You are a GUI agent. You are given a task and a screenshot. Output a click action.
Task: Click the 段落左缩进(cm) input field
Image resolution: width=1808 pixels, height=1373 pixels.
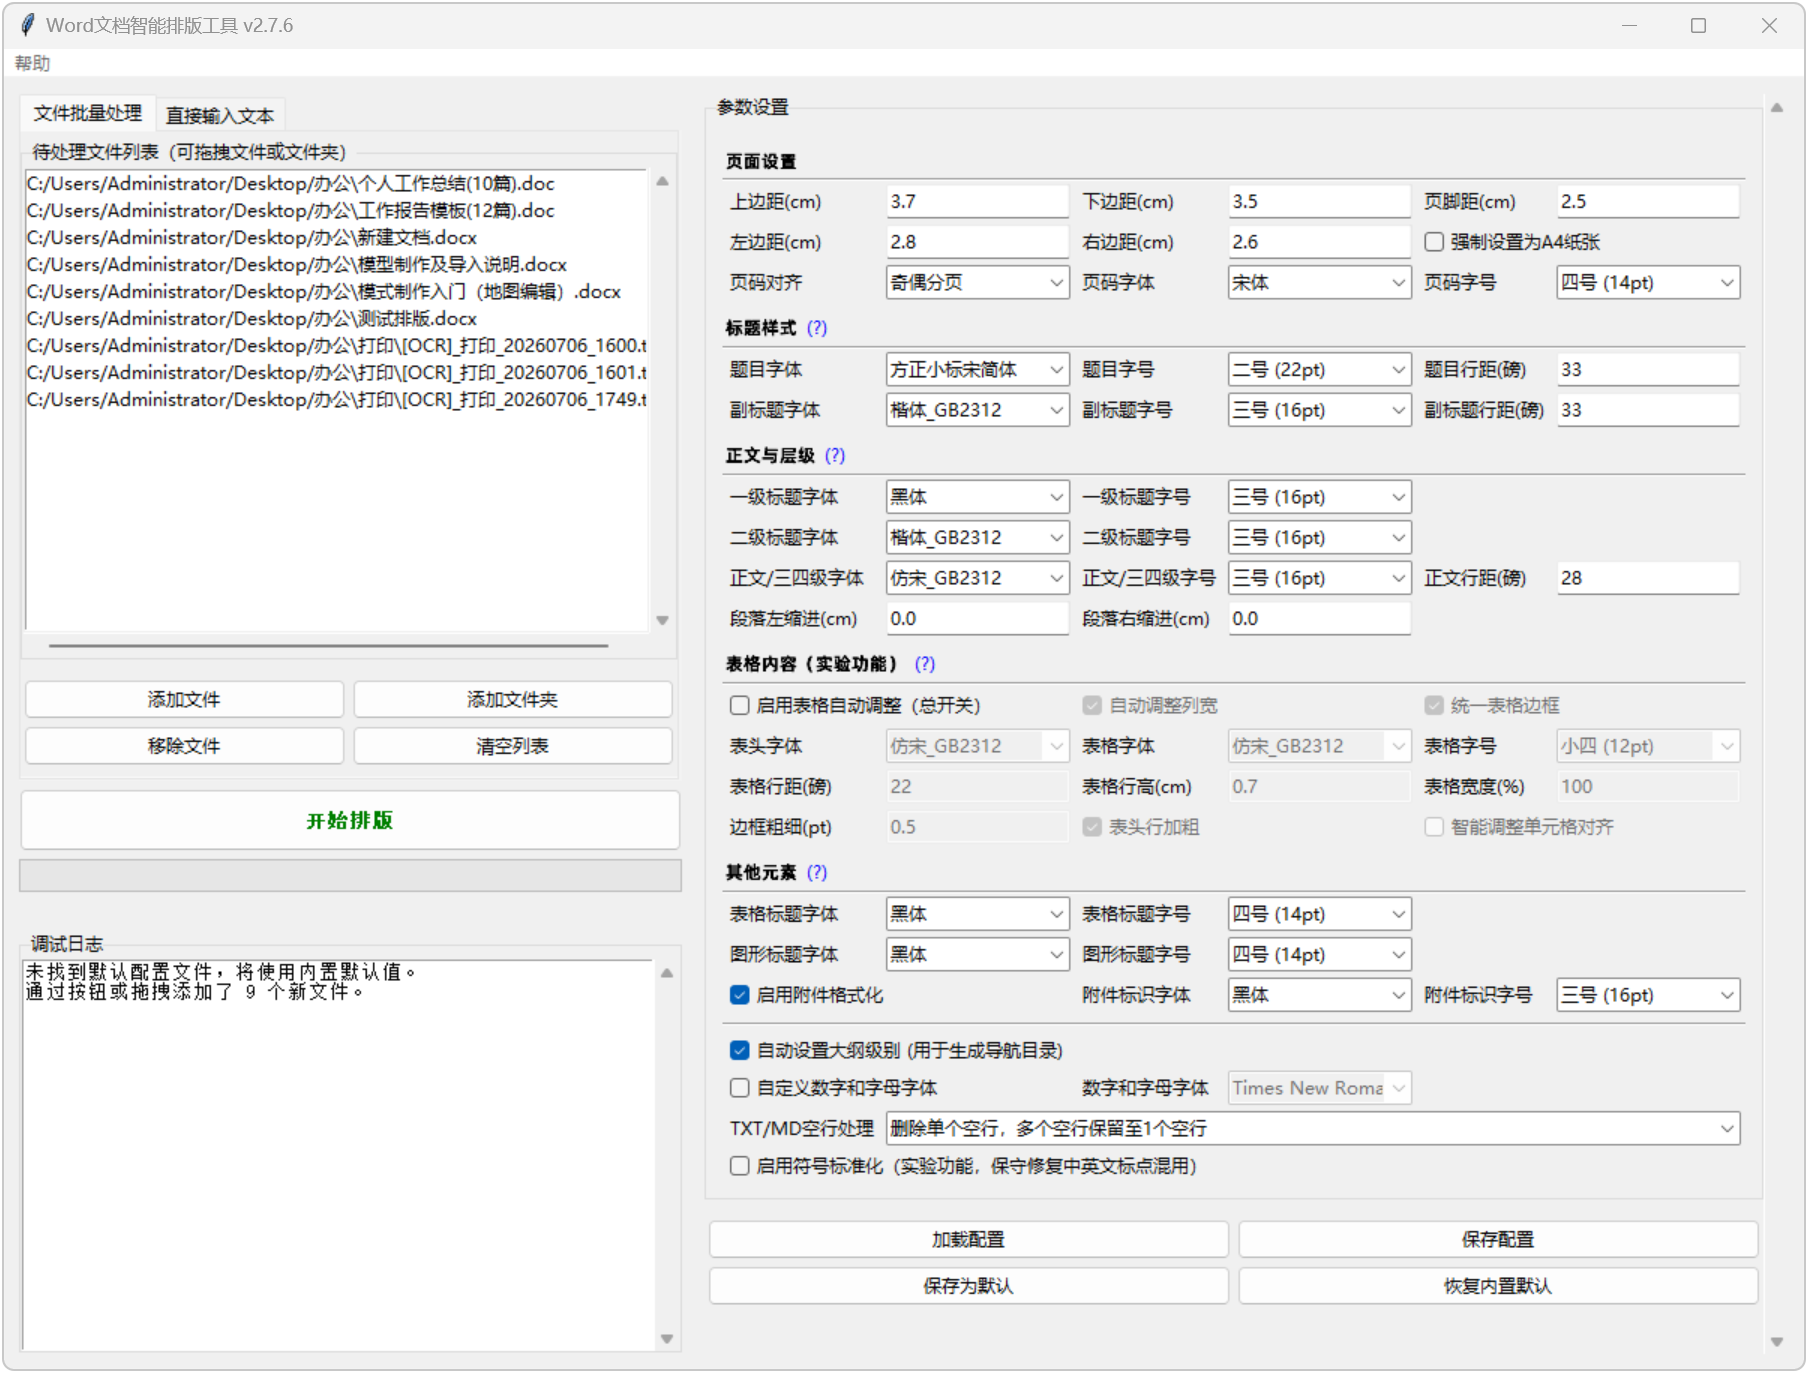pyautogui.click(x=977, y=619)
